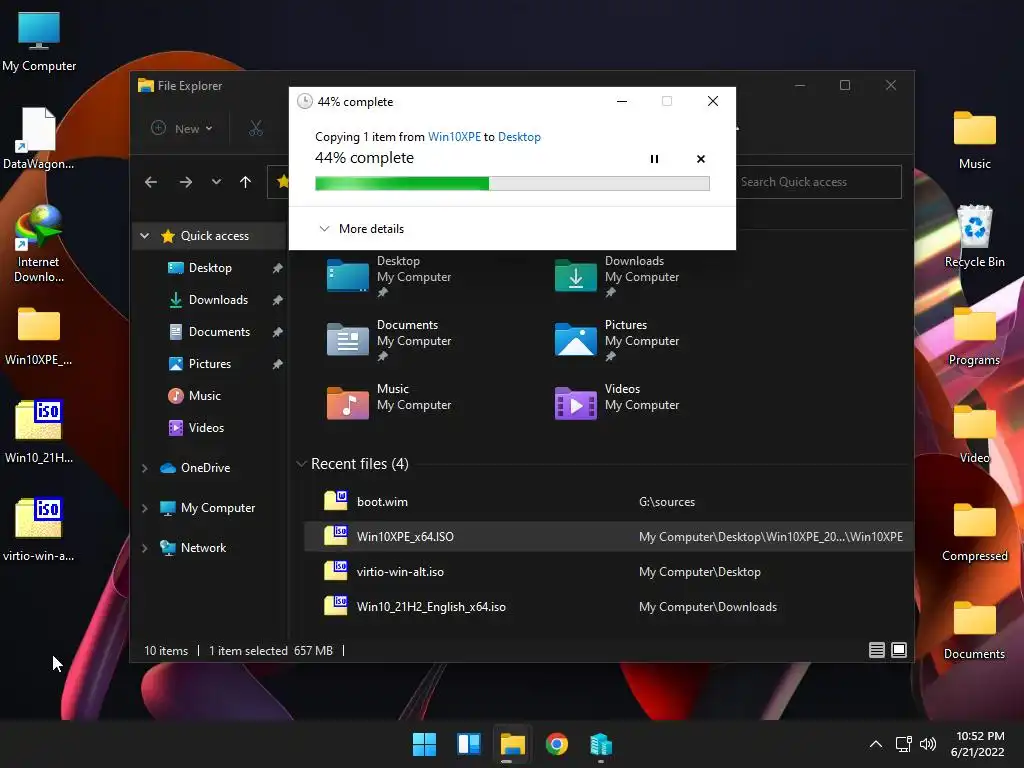Go forward in File Explorer
Image resolution: width=1024 pixels, height=768 pixels.
tap(186, 182)
